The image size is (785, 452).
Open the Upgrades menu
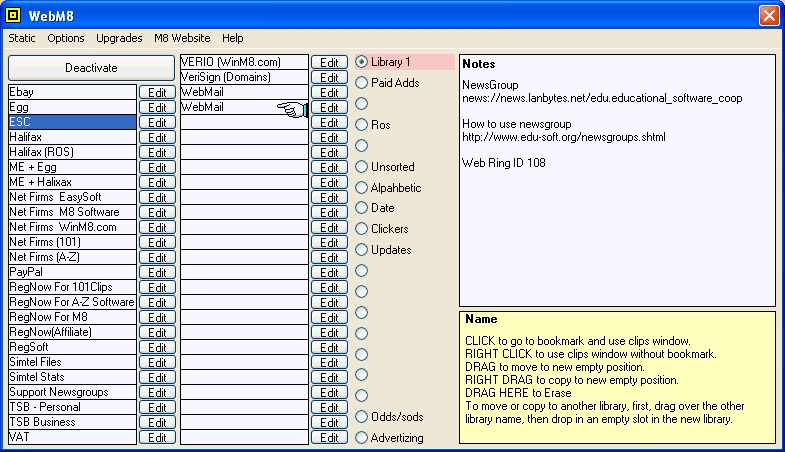tap(119, 38)
